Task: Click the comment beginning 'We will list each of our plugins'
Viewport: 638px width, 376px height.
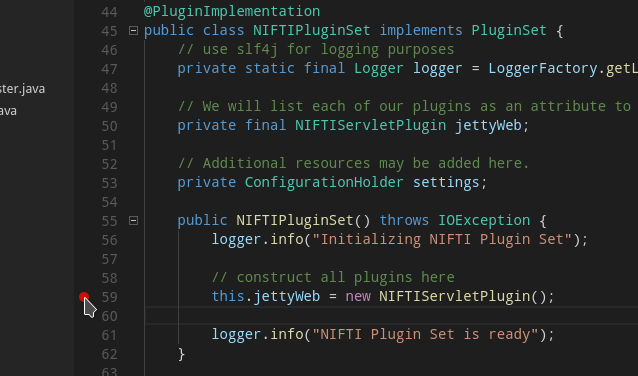Action: coord(404,106)
